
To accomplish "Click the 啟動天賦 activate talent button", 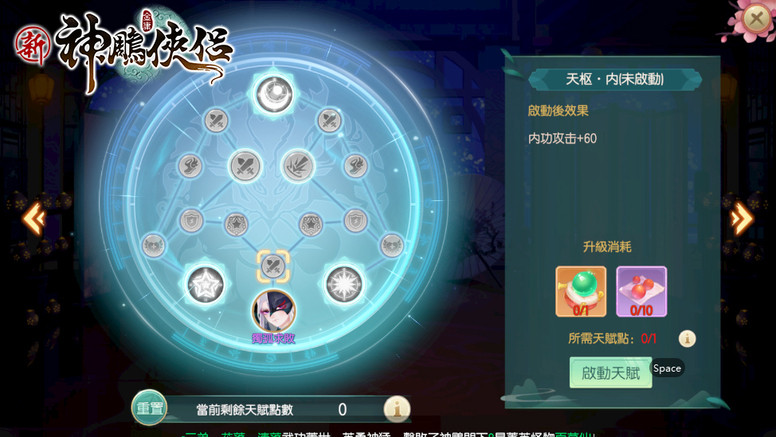I will tap(611, 373).
